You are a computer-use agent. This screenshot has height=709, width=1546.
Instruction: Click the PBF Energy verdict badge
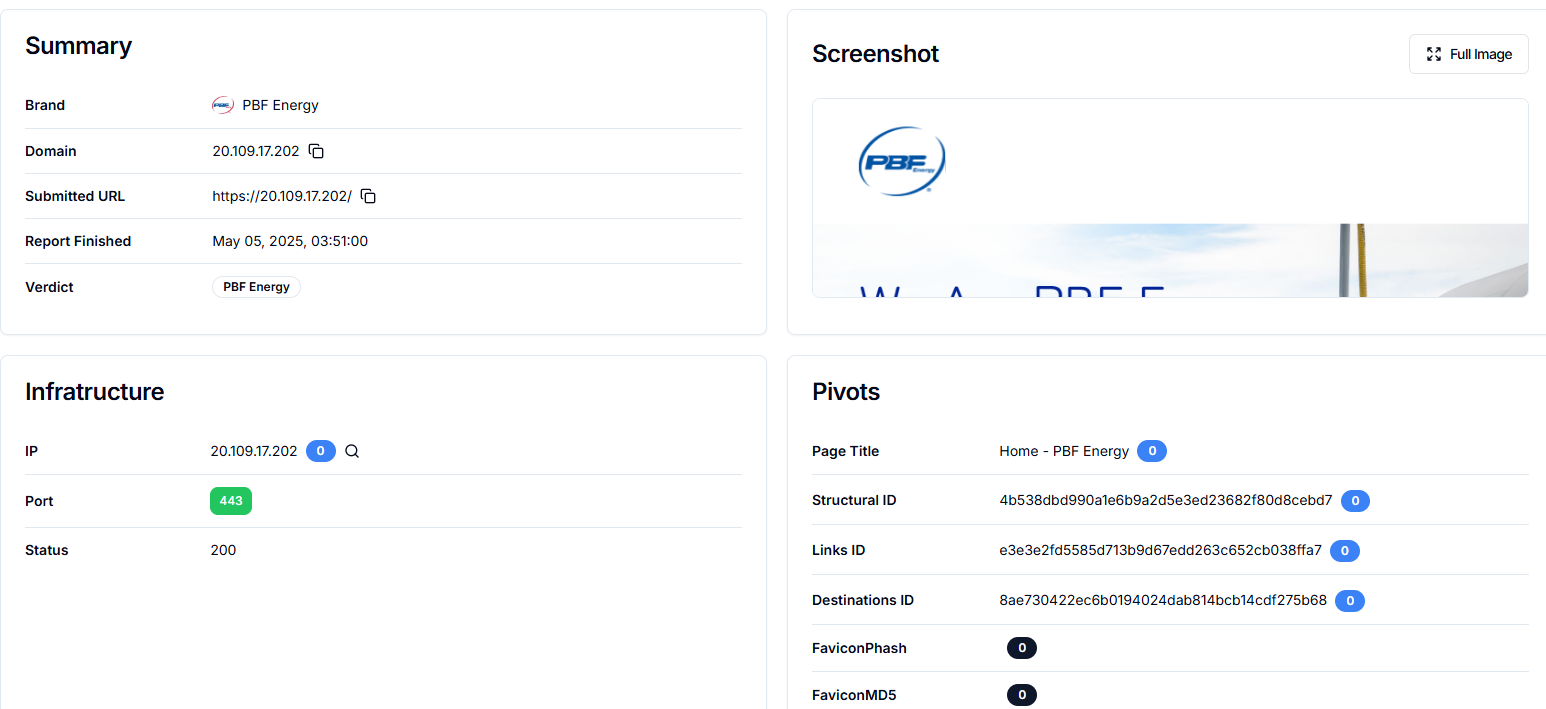pos(256,287)
